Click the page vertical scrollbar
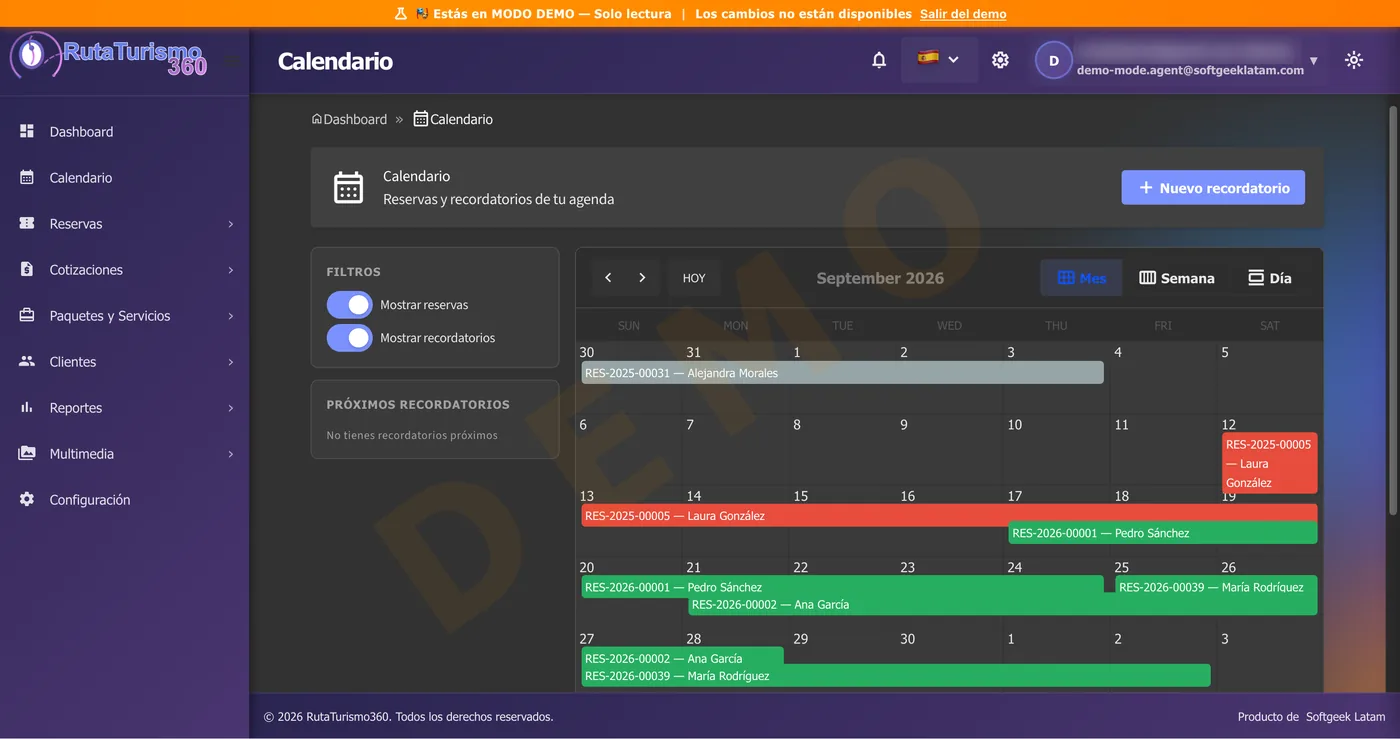Image resolution: width=1400 pixels, height=739 pixels. pyautogui.click(x=1392, y=310)
